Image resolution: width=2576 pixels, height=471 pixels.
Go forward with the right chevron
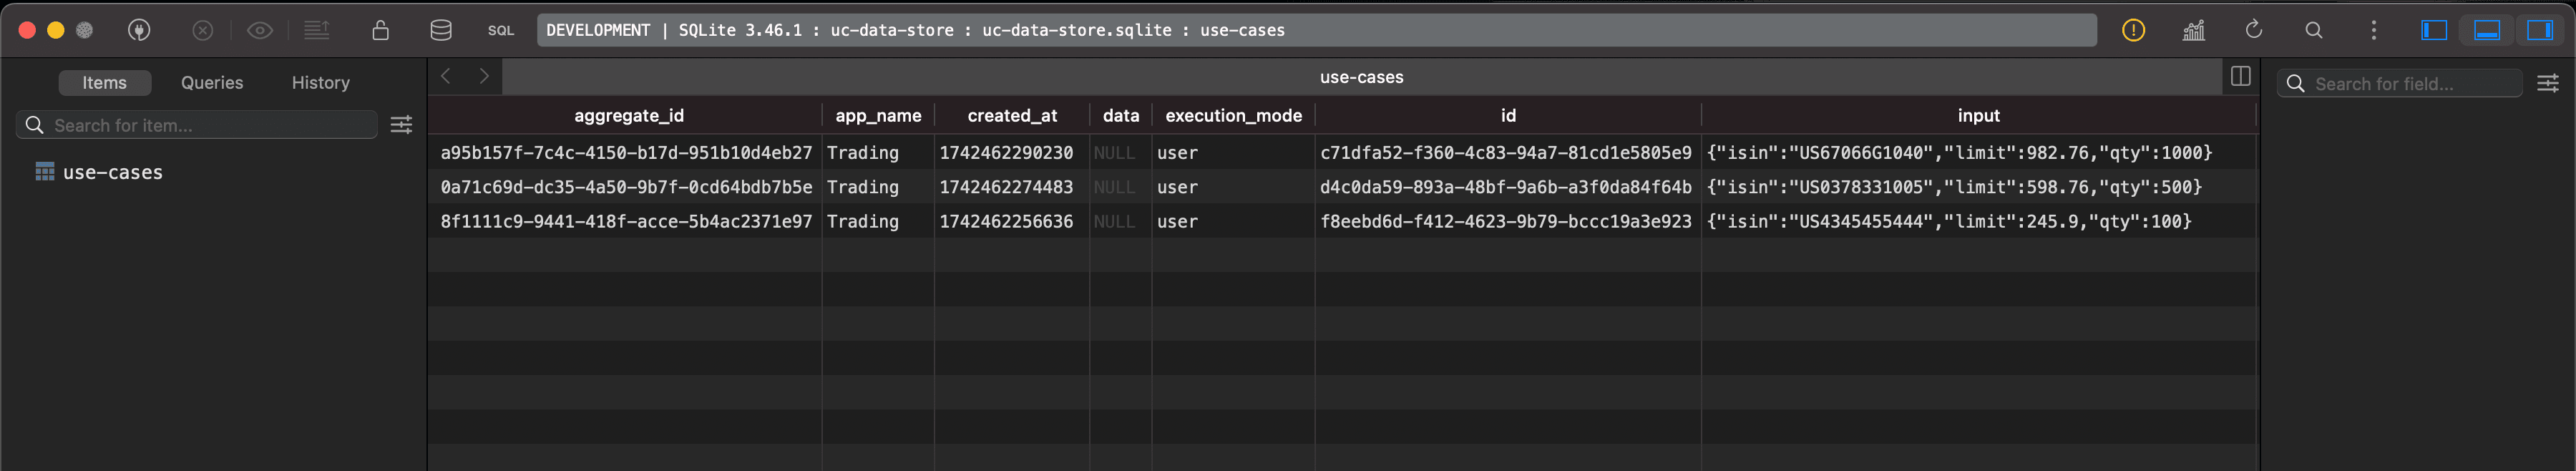tap(484, 76)
